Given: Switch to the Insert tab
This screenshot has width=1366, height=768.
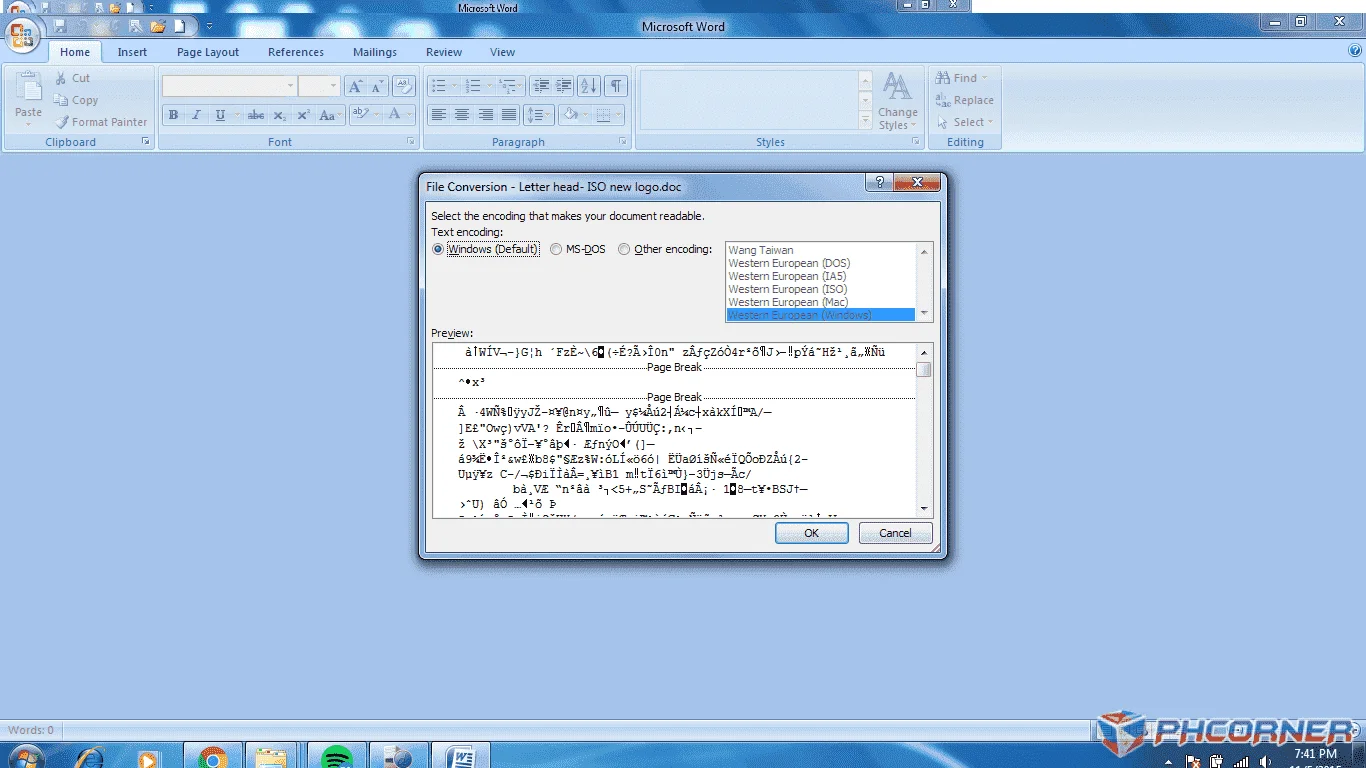Looking at the screenshot, I should 132,52.
